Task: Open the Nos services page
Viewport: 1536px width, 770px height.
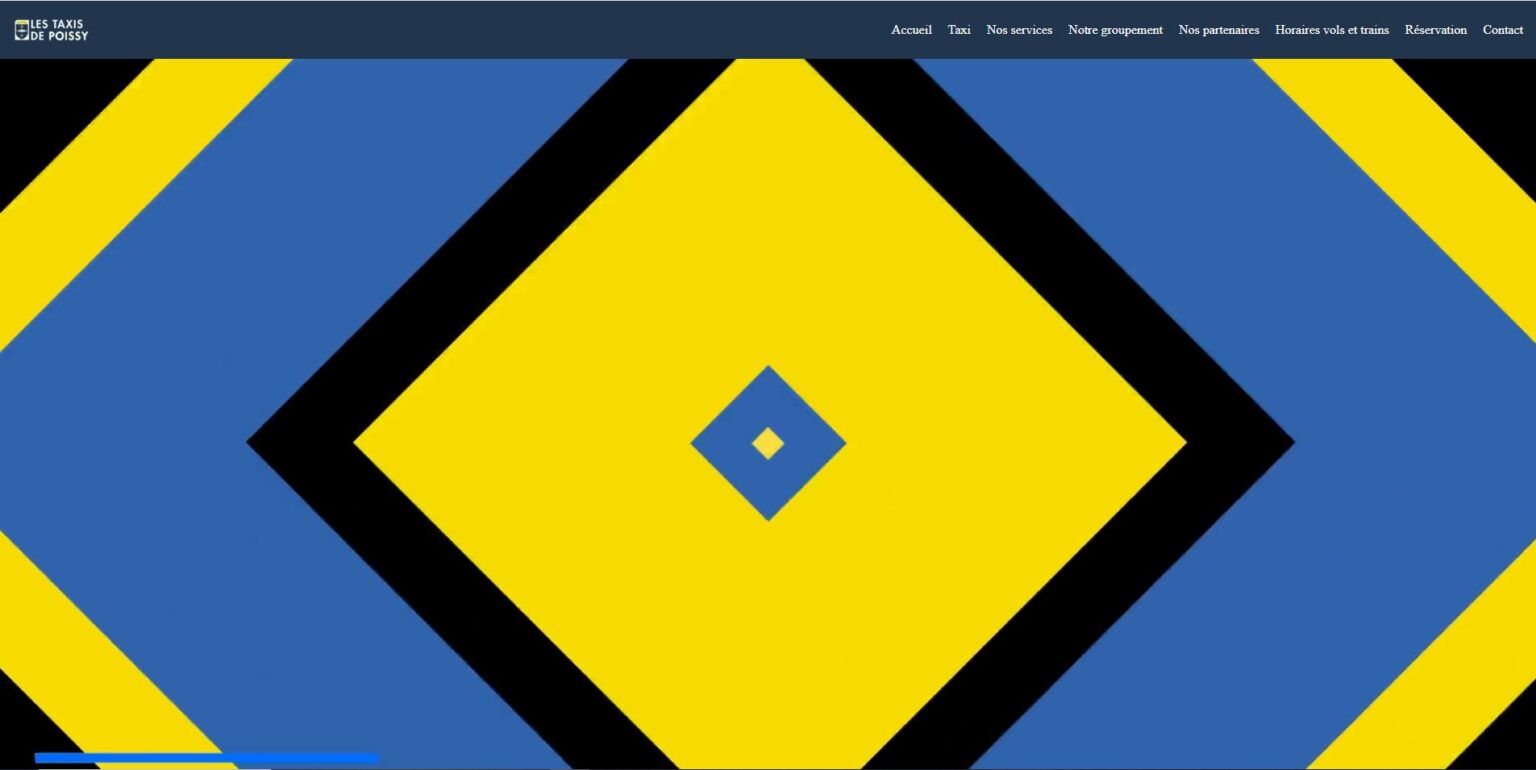Action: click(x=1019, y=30)
